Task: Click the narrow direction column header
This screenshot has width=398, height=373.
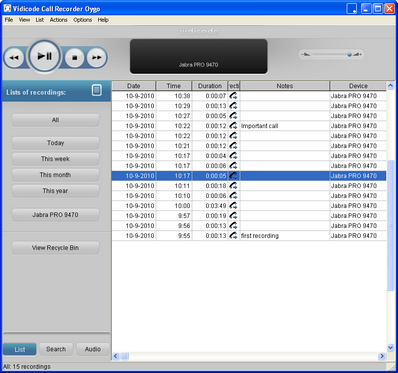Action: (x=234, y=86)
